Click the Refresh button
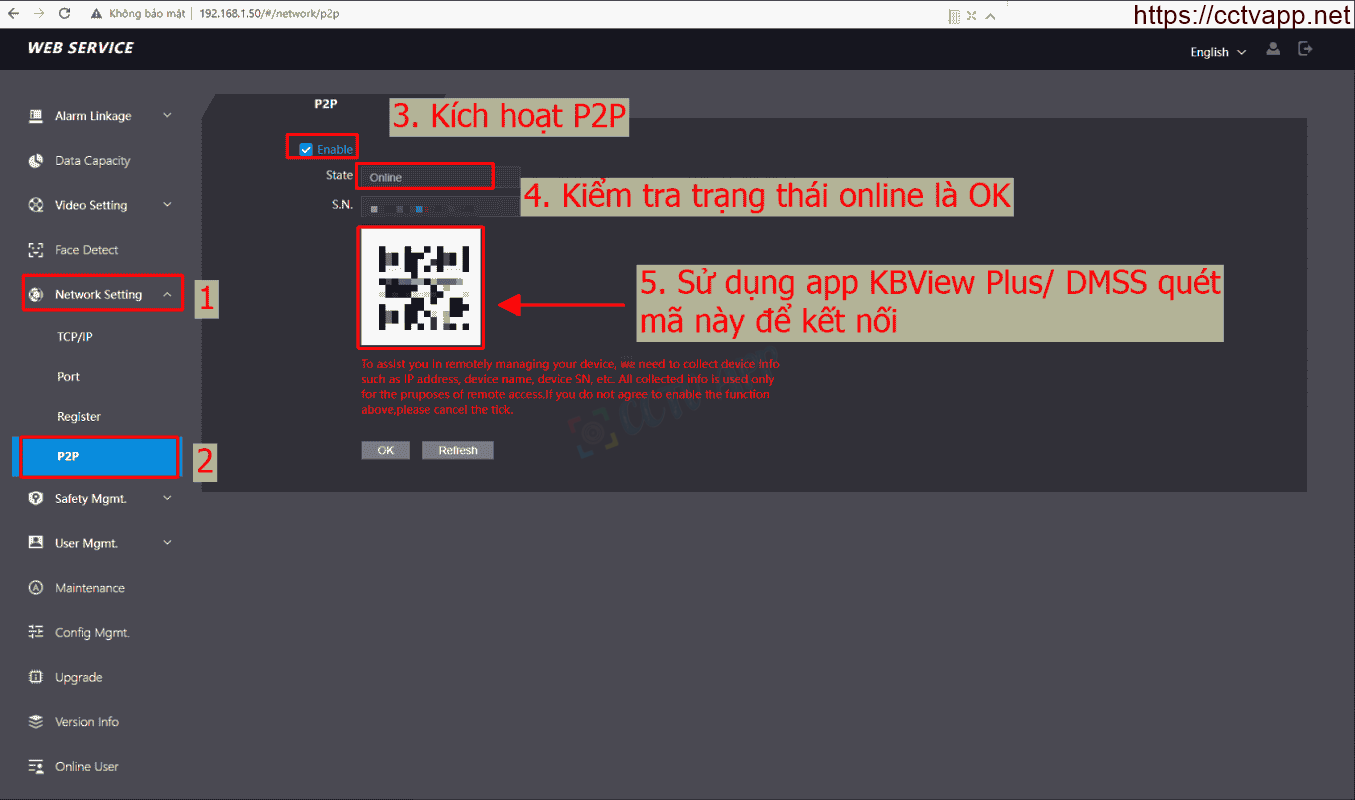 coord(458,450)
